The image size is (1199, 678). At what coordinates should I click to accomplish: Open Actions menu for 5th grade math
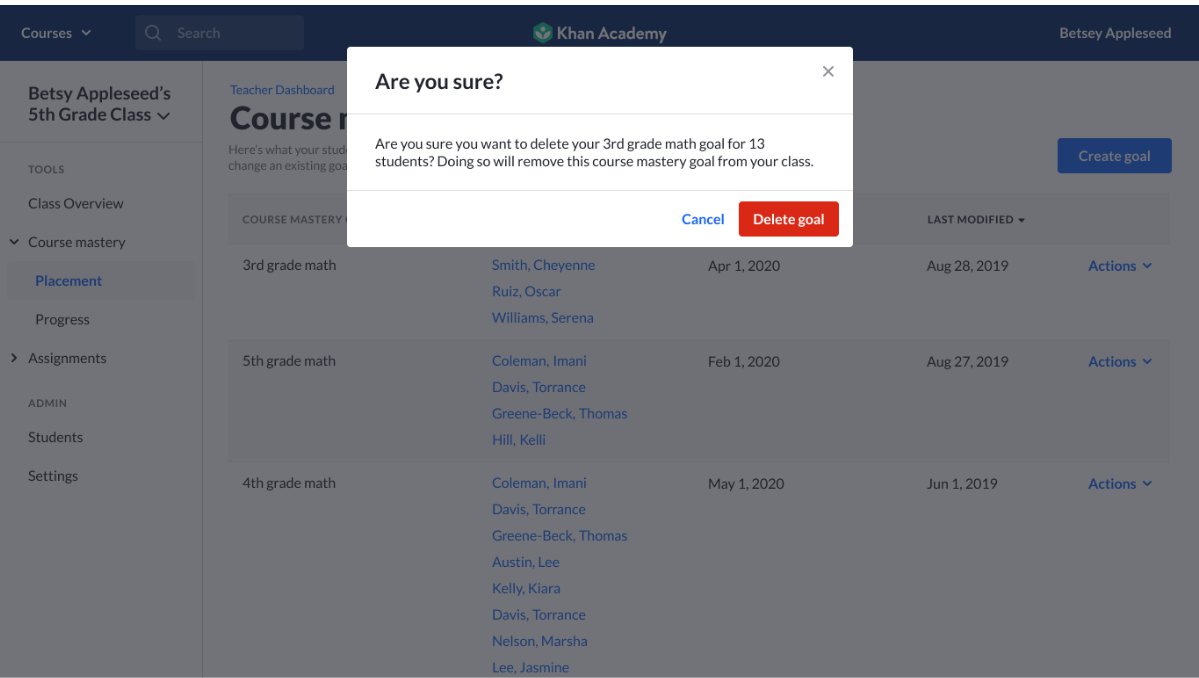[1119, 362]
